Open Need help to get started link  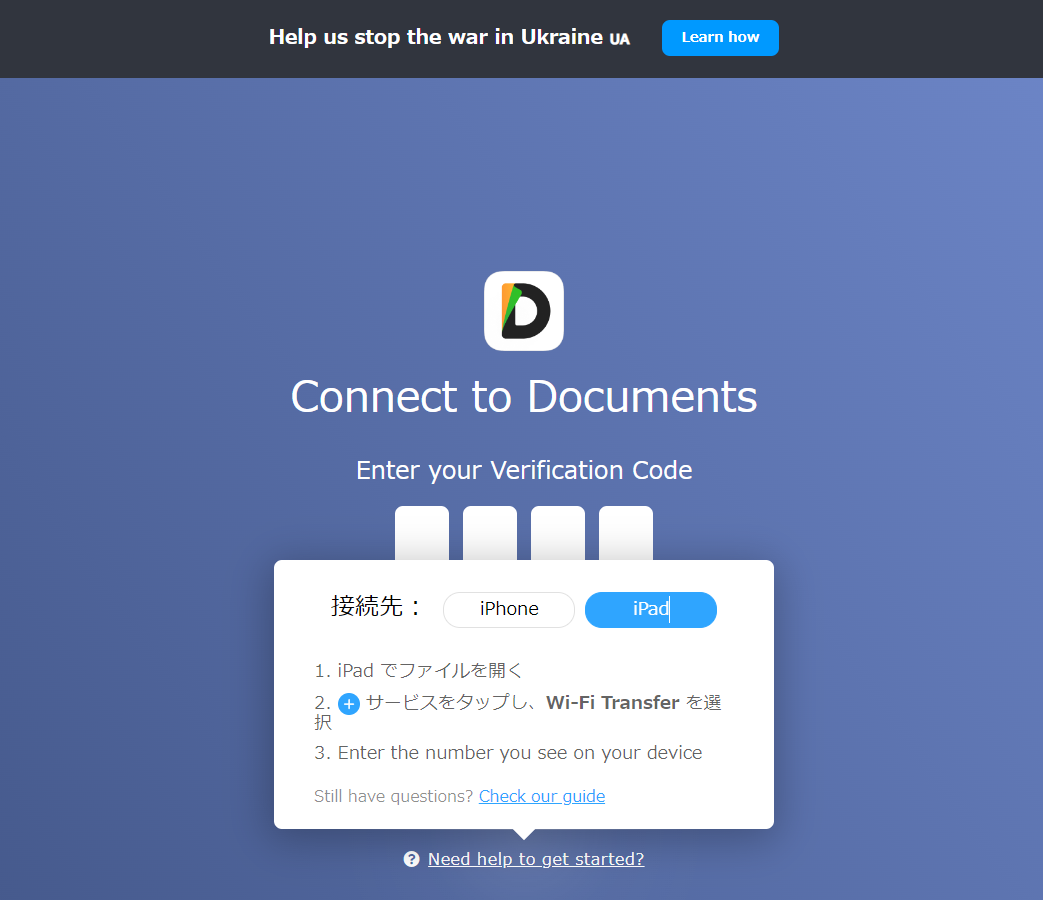coord(536,859)
